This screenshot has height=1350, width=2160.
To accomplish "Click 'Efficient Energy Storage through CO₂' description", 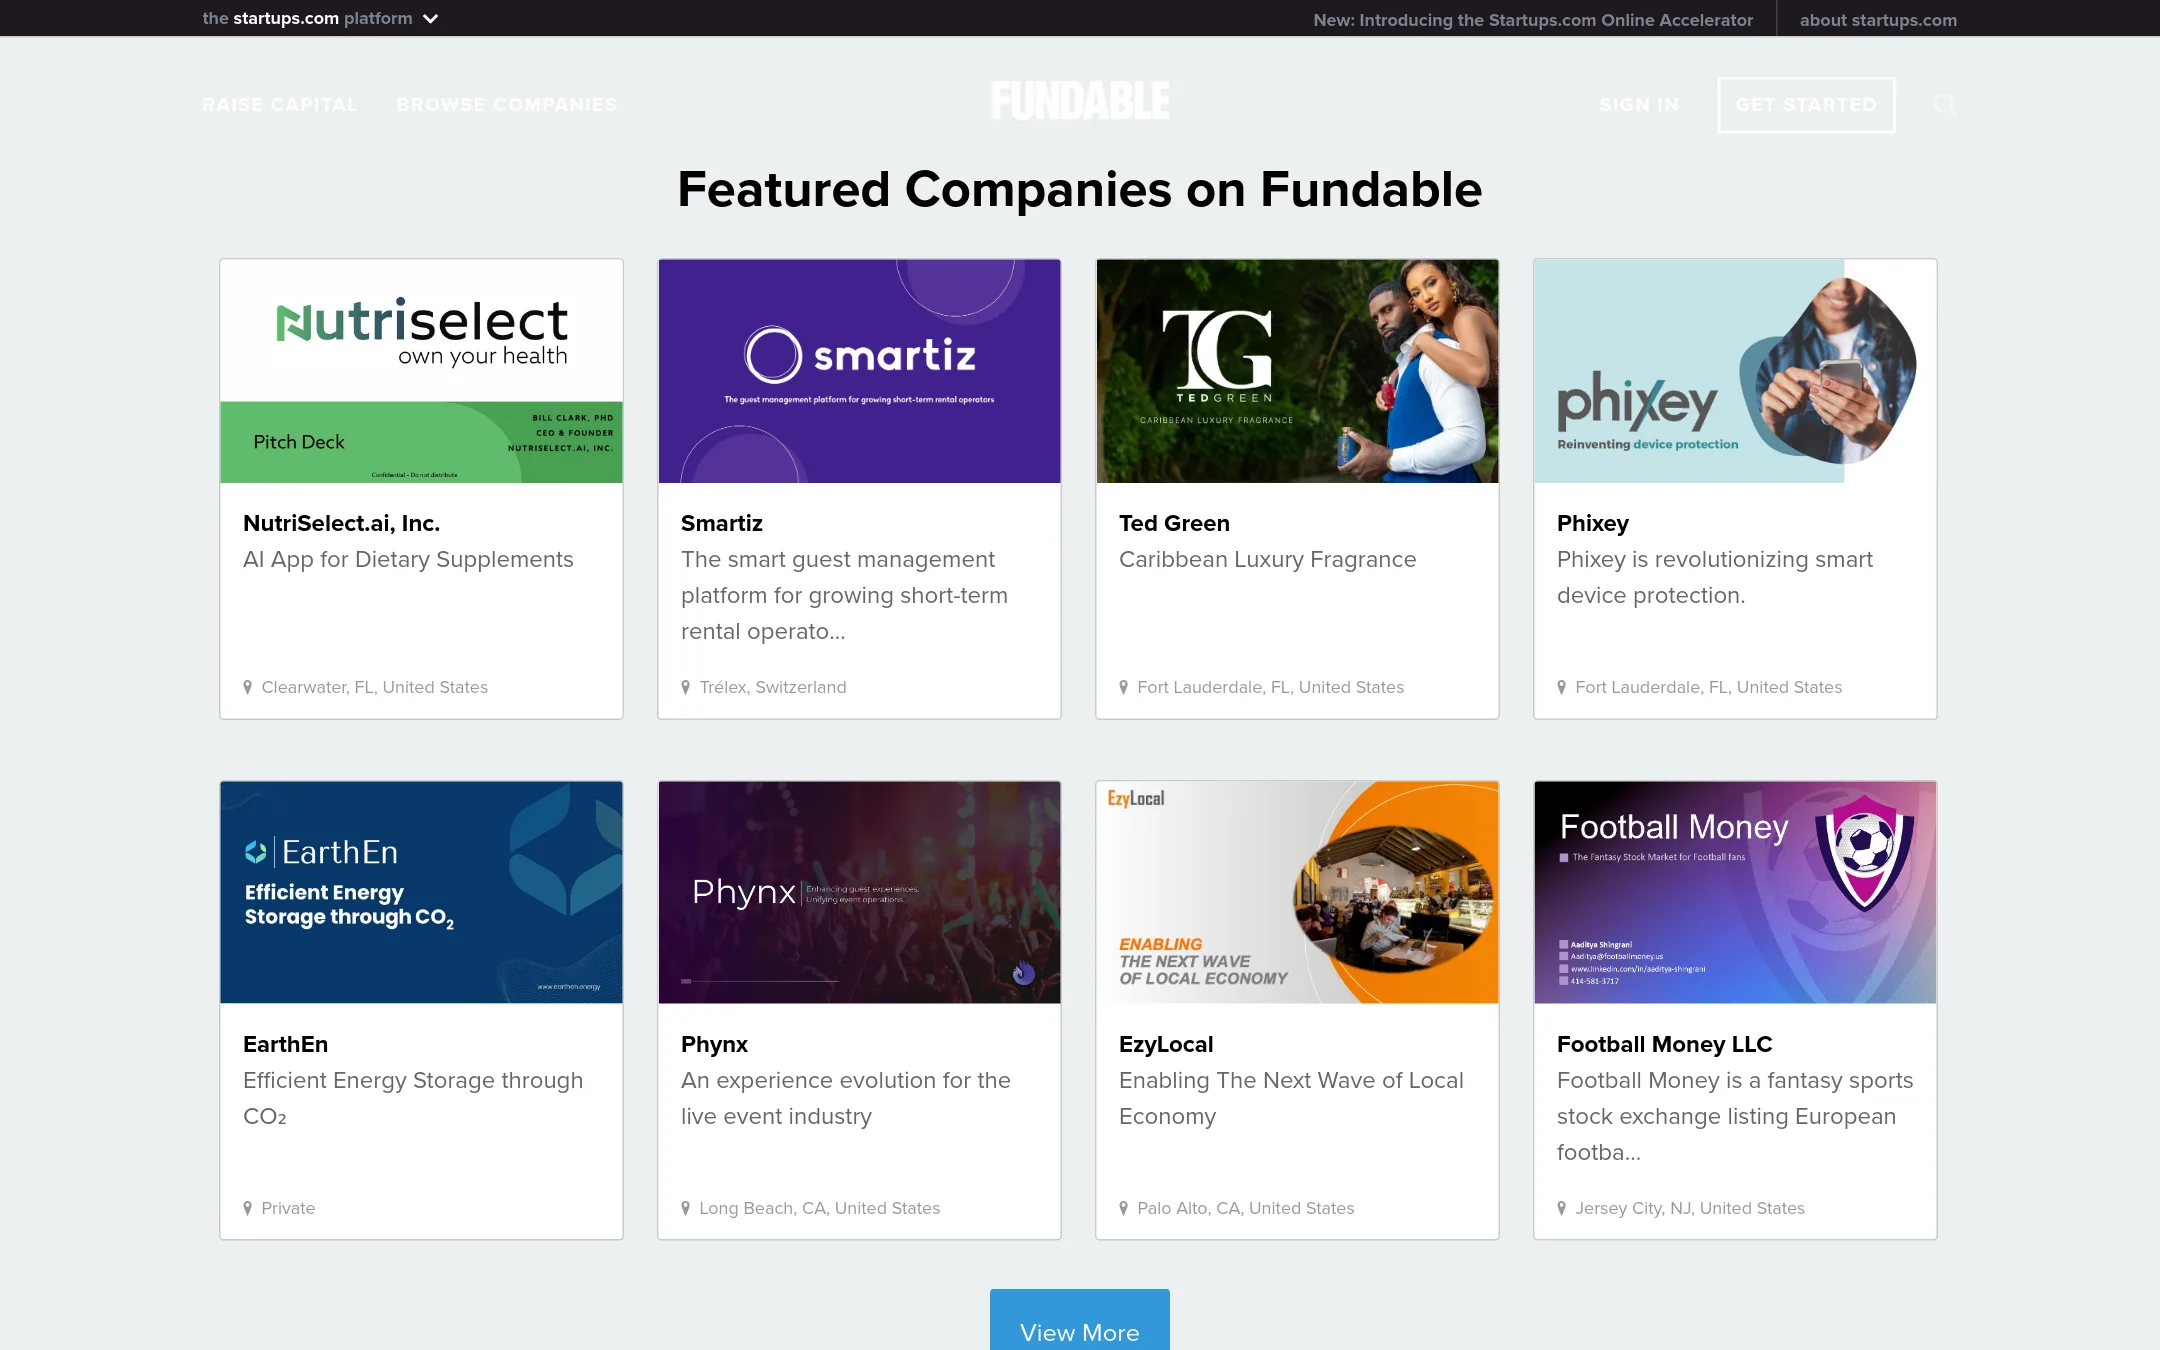I will point(413,1098).
